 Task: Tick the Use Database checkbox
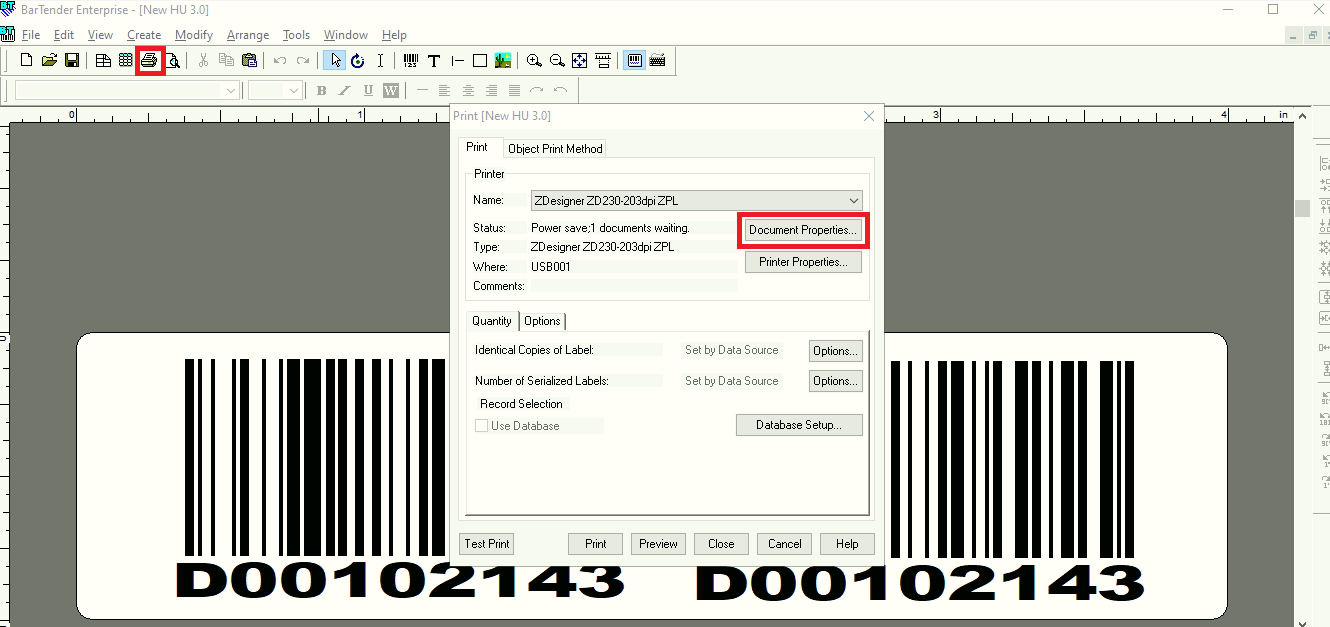[x=482, y=426]
